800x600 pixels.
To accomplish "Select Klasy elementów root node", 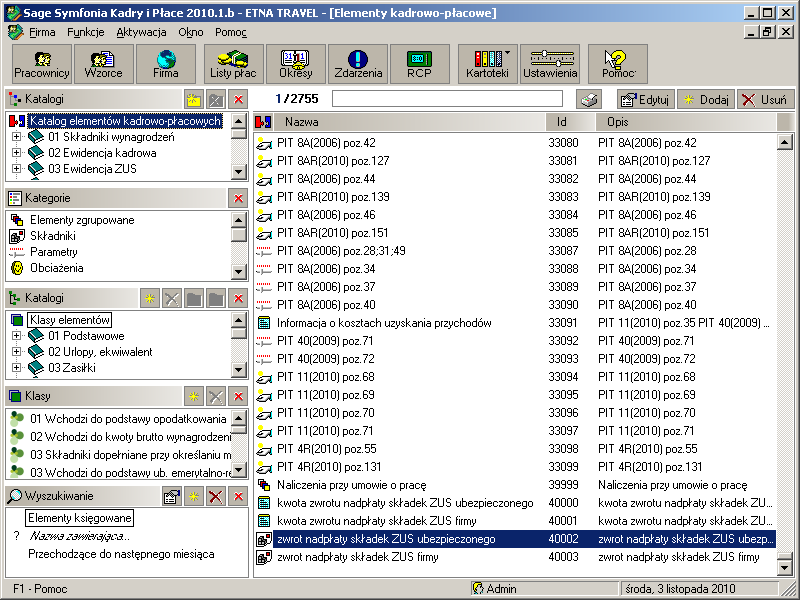I will tap(69, 320).
